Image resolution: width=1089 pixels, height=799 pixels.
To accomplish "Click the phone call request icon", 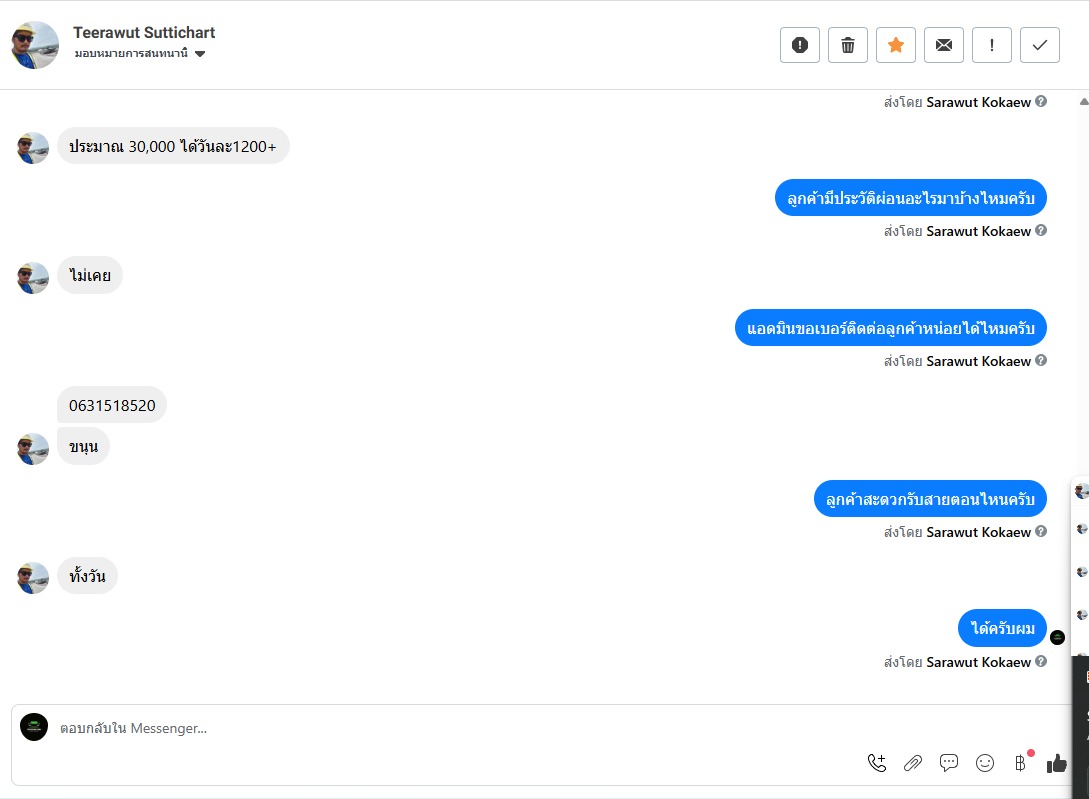I will (x=877, y=763).
